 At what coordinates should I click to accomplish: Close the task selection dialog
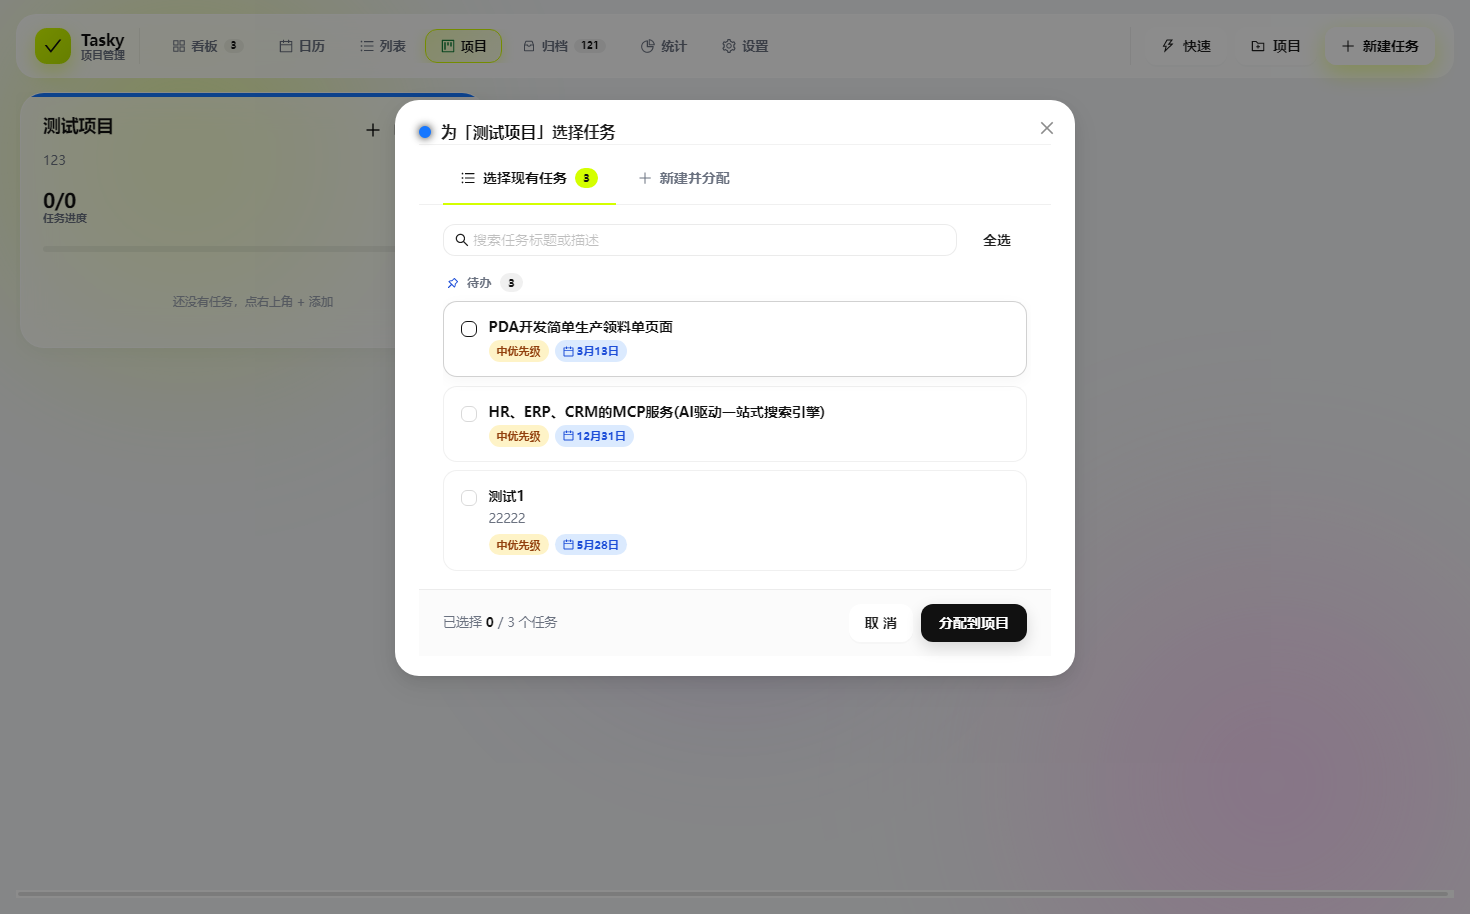(1047, 128)
